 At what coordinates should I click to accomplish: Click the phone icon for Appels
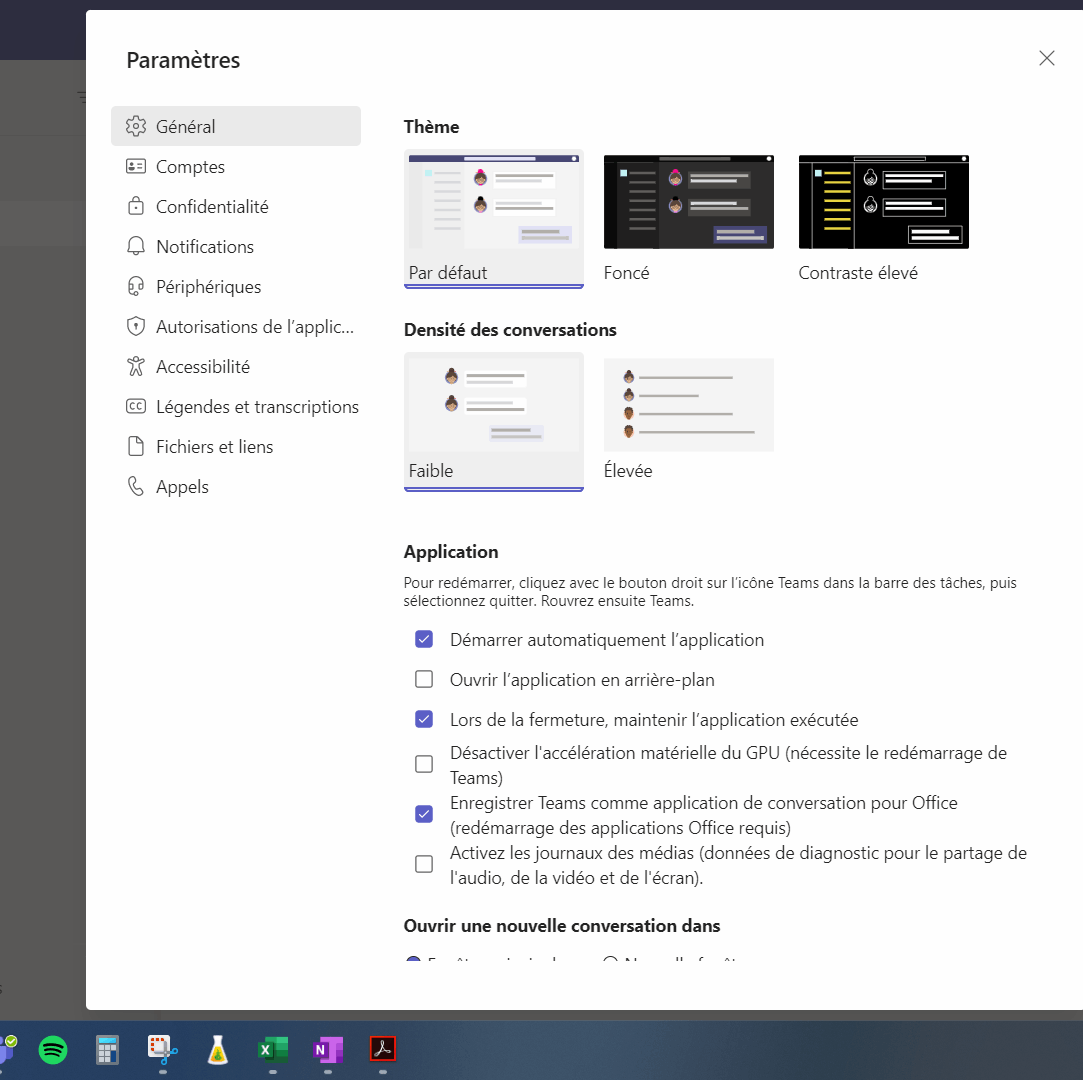point(136,486)
